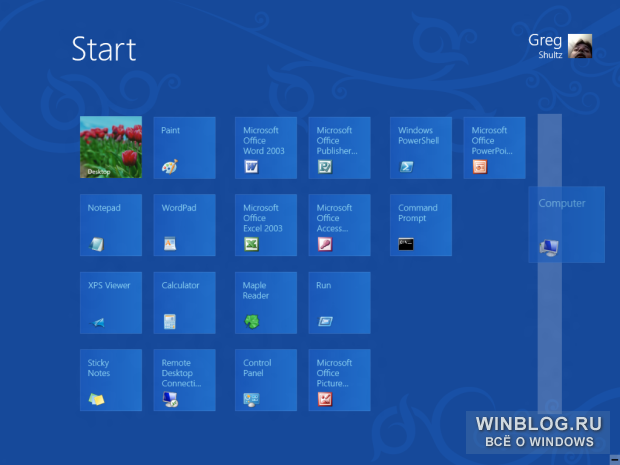Viewport: 620px width, 465px height.
Task: Click the Notepad tile label
Action: tap(104, 208)
